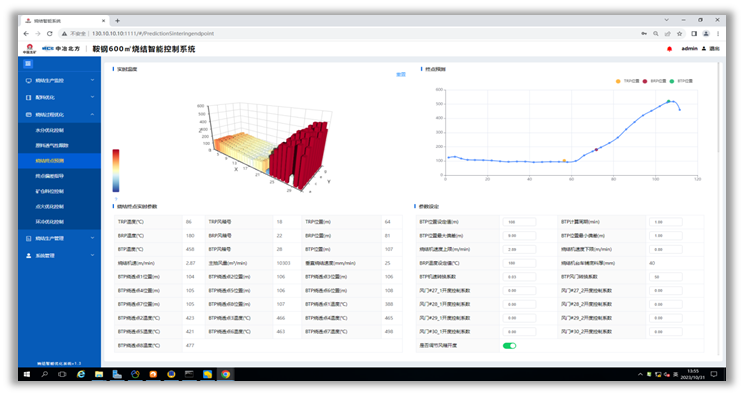
Task: Open the 点火优化控制 submenu page
Action: (x=49, y=206)
